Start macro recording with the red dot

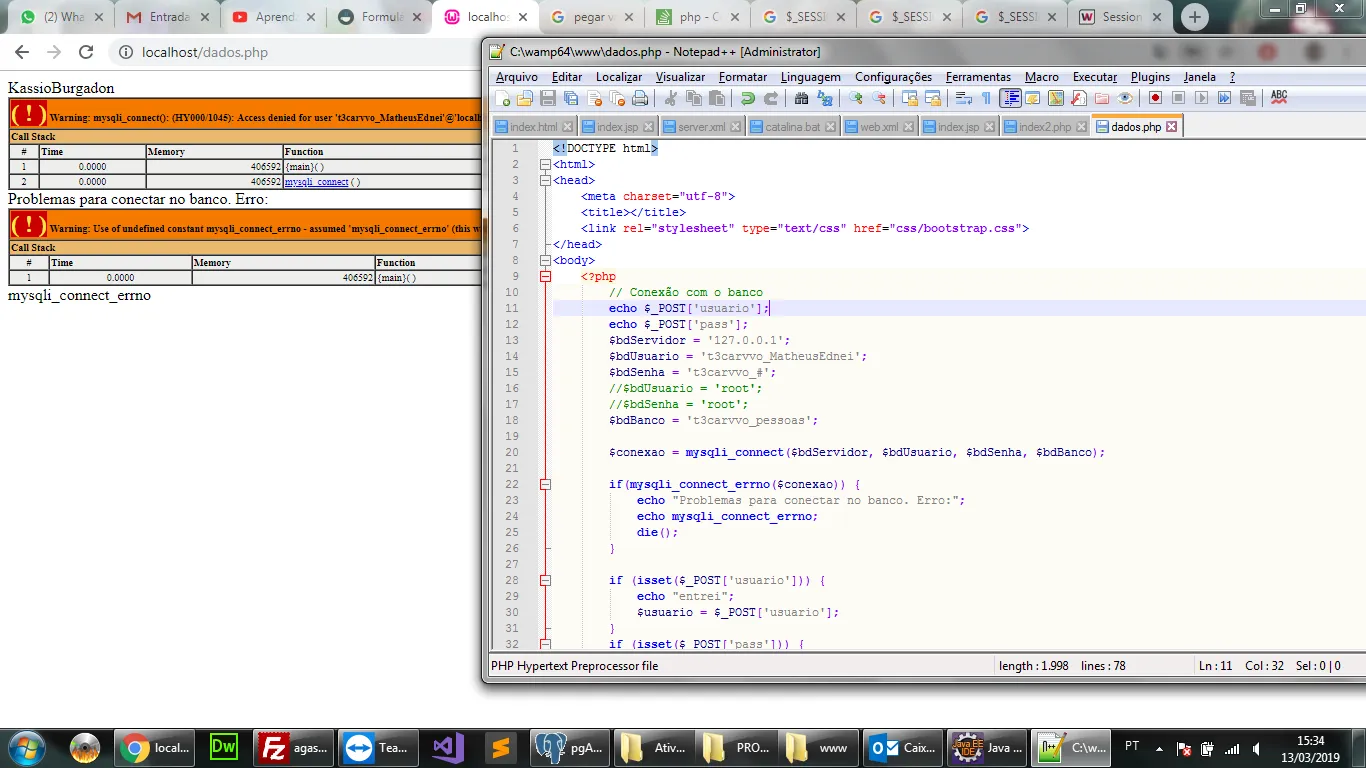pyautogui.click(x=1155, y=98)
